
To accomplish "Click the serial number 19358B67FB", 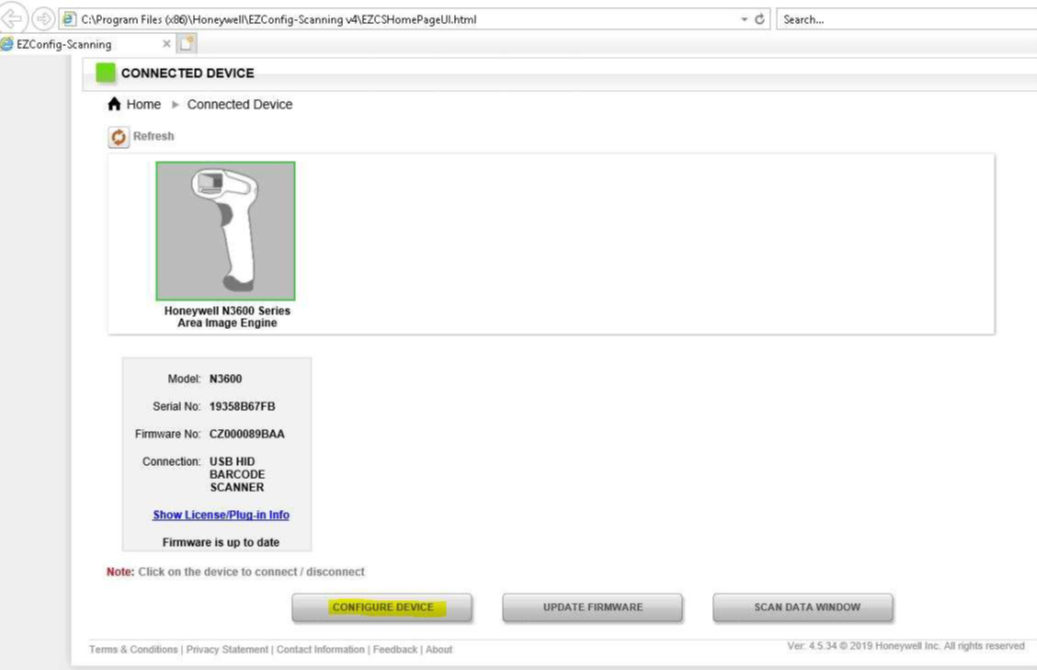I will (x=242, y=407).
